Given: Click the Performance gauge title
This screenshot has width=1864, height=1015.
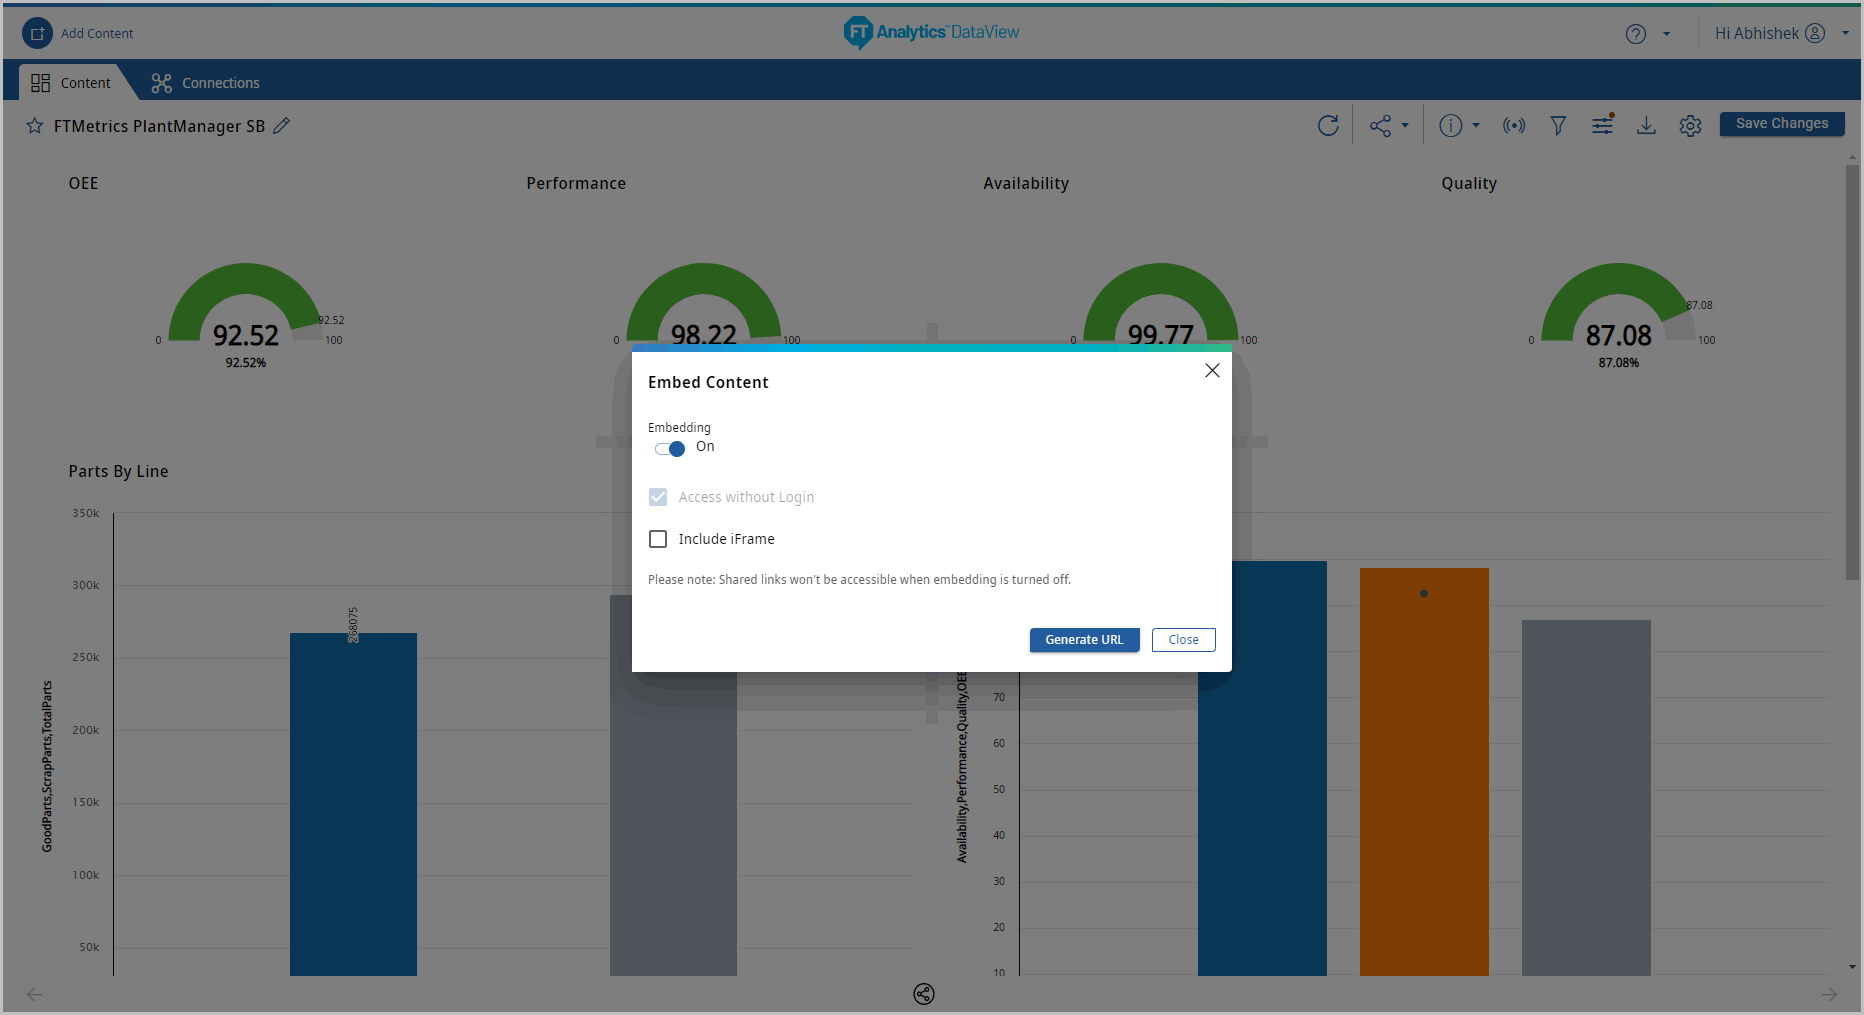Looking at the screenshot, I should coord(576,183).
